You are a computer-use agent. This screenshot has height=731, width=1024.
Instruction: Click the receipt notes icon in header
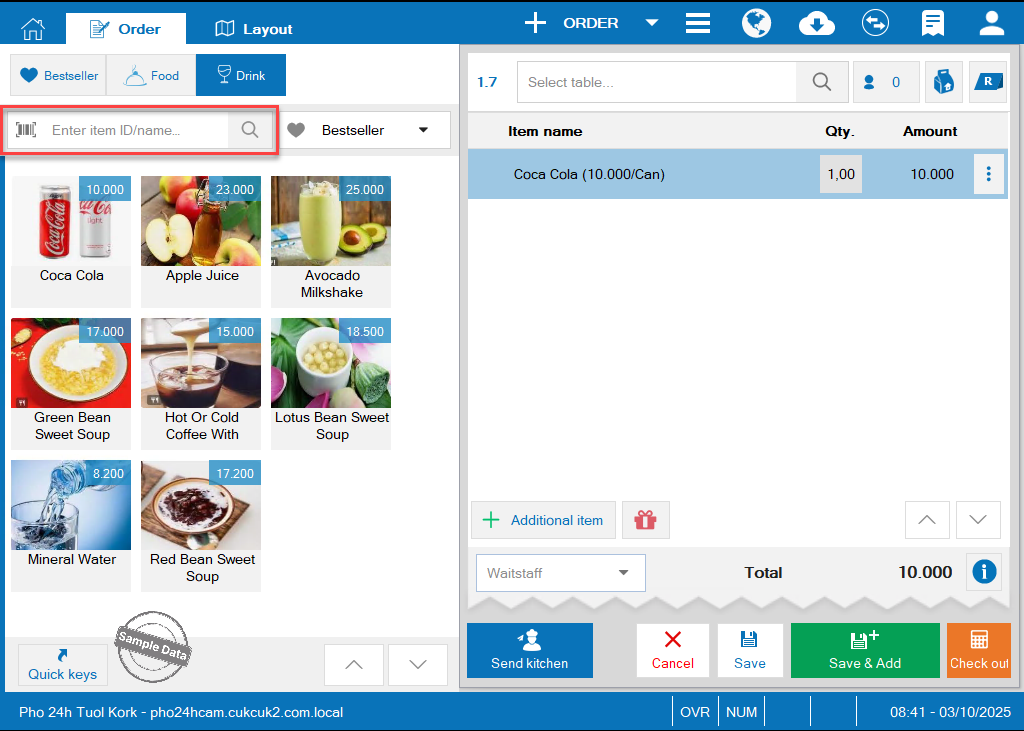click(x=933, y=23)
